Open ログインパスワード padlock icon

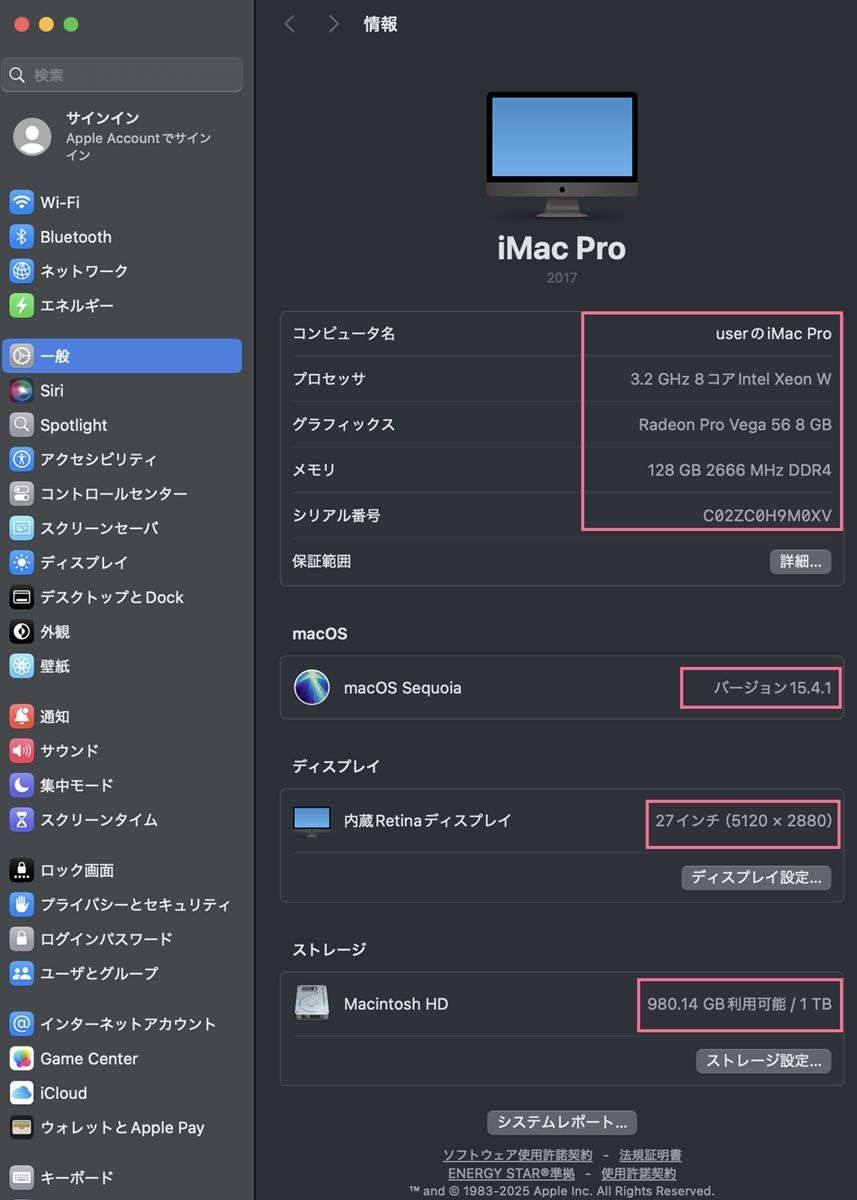[x=22, y=938]
